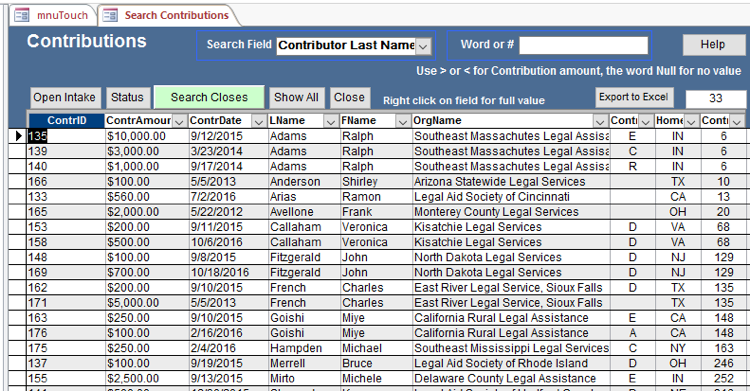The width and height of the screenshot is (750, 391).
Task: Click the Word or # input box
Action: click(584, 45)
